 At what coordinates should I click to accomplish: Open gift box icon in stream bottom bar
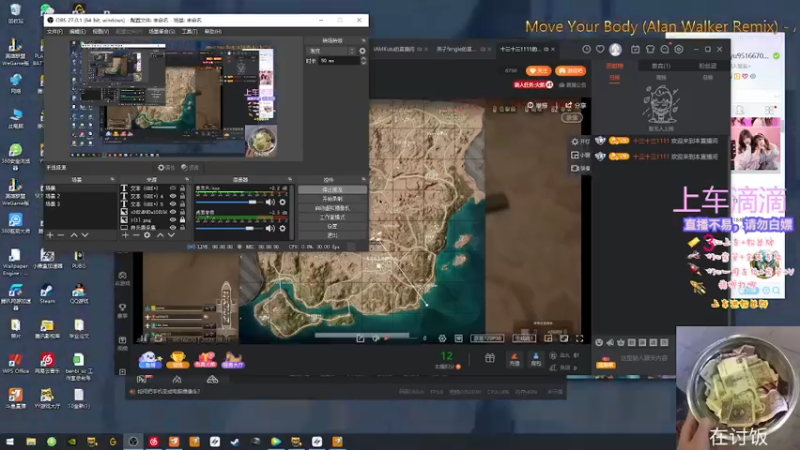[490, 358]
